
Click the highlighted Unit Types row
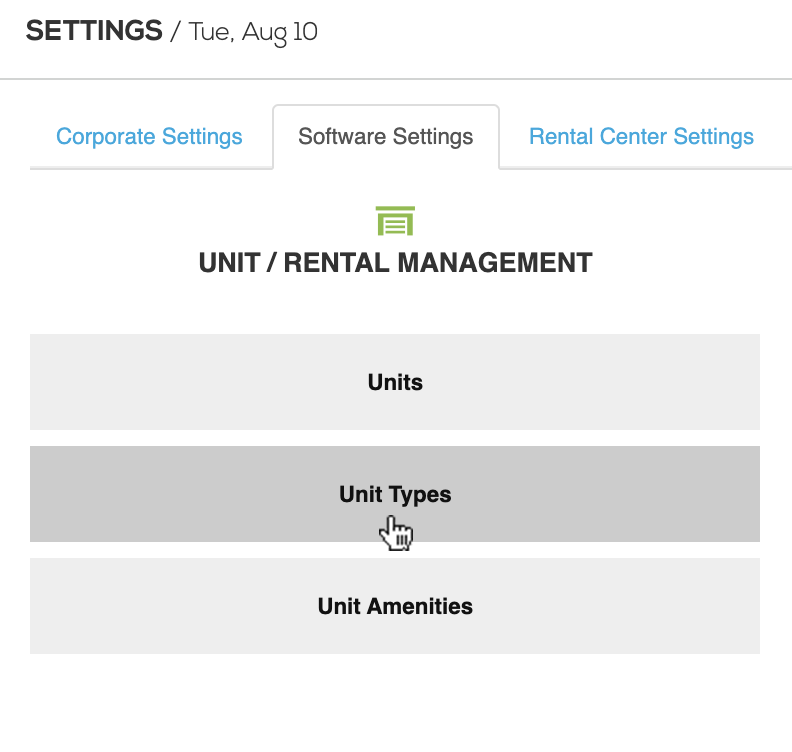(395, 494)
